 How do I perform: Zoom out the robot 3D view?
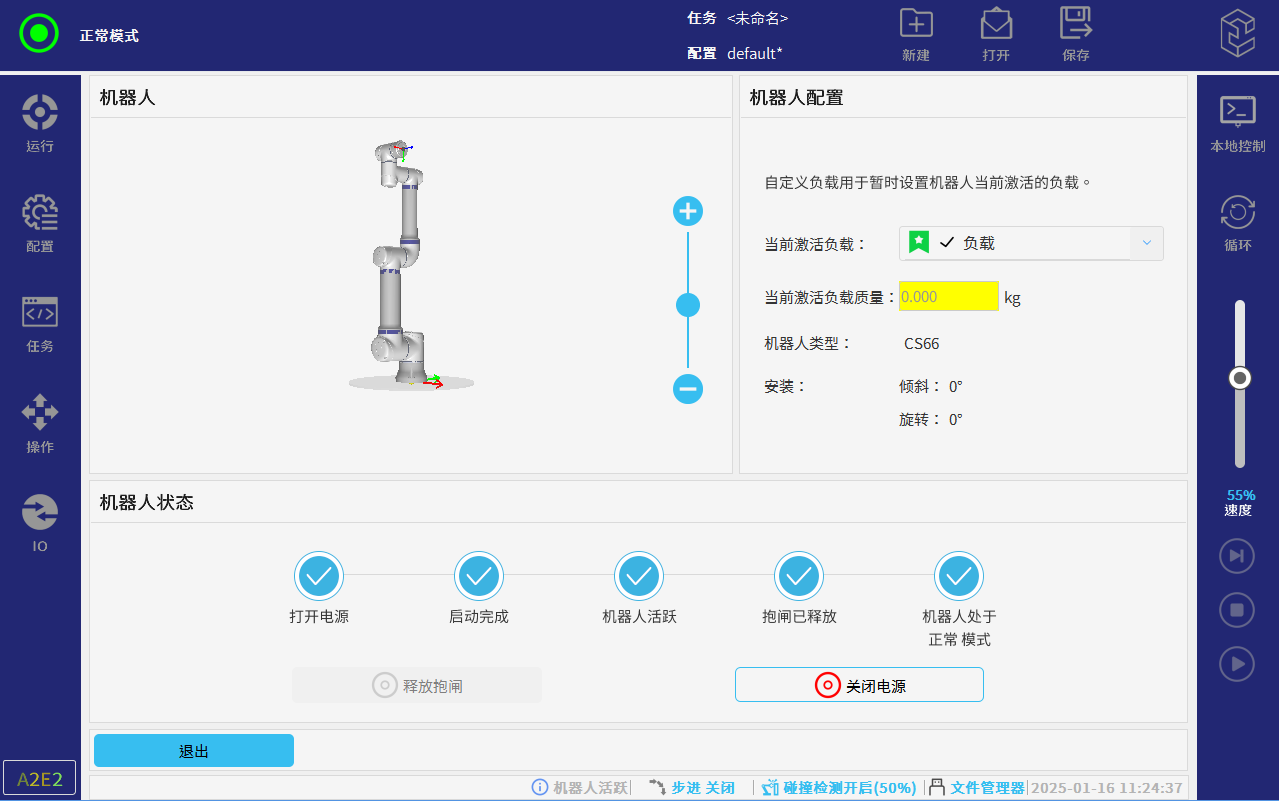pyautogui.click(x=688, y=388)
